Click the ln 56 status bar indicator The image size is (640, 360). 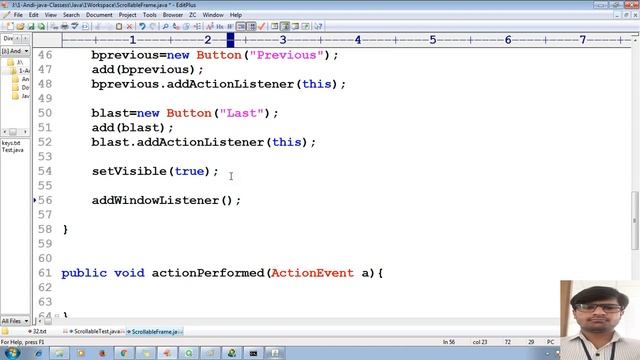coord(449,342)
